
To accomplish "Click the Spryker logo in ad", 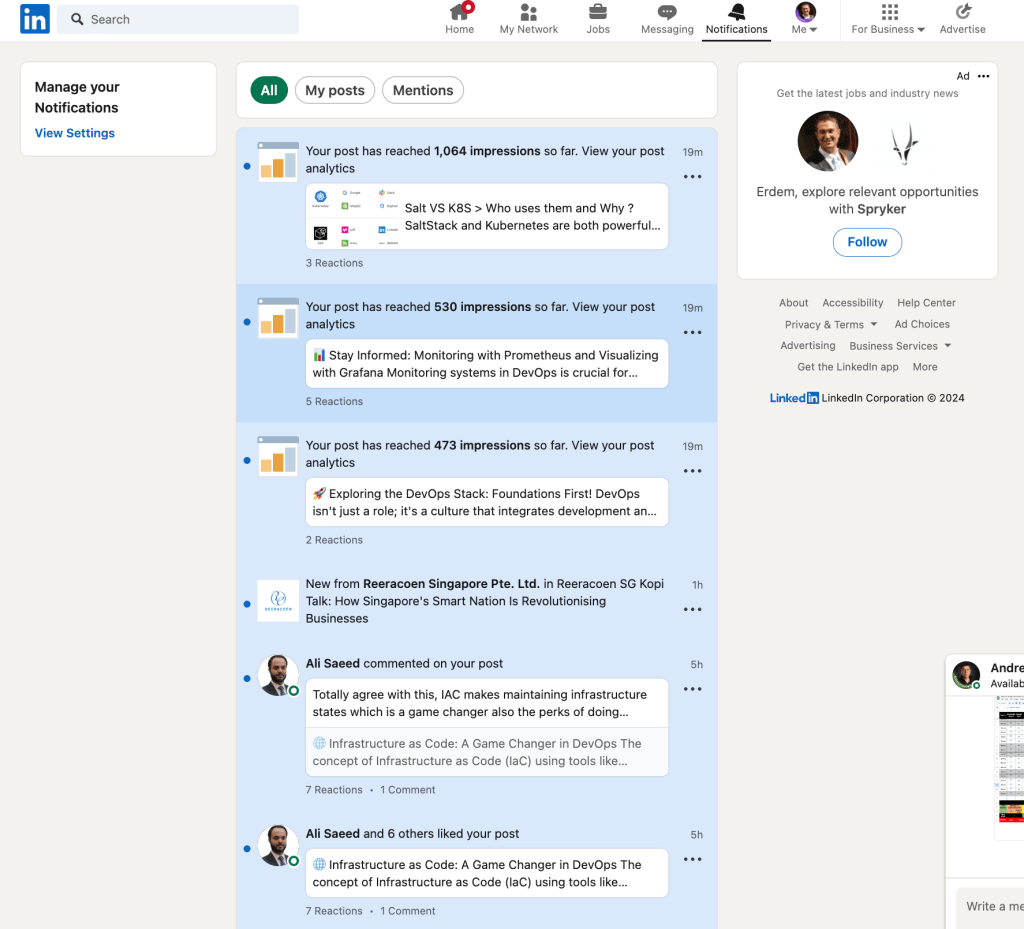I will (x=906, y=142).
